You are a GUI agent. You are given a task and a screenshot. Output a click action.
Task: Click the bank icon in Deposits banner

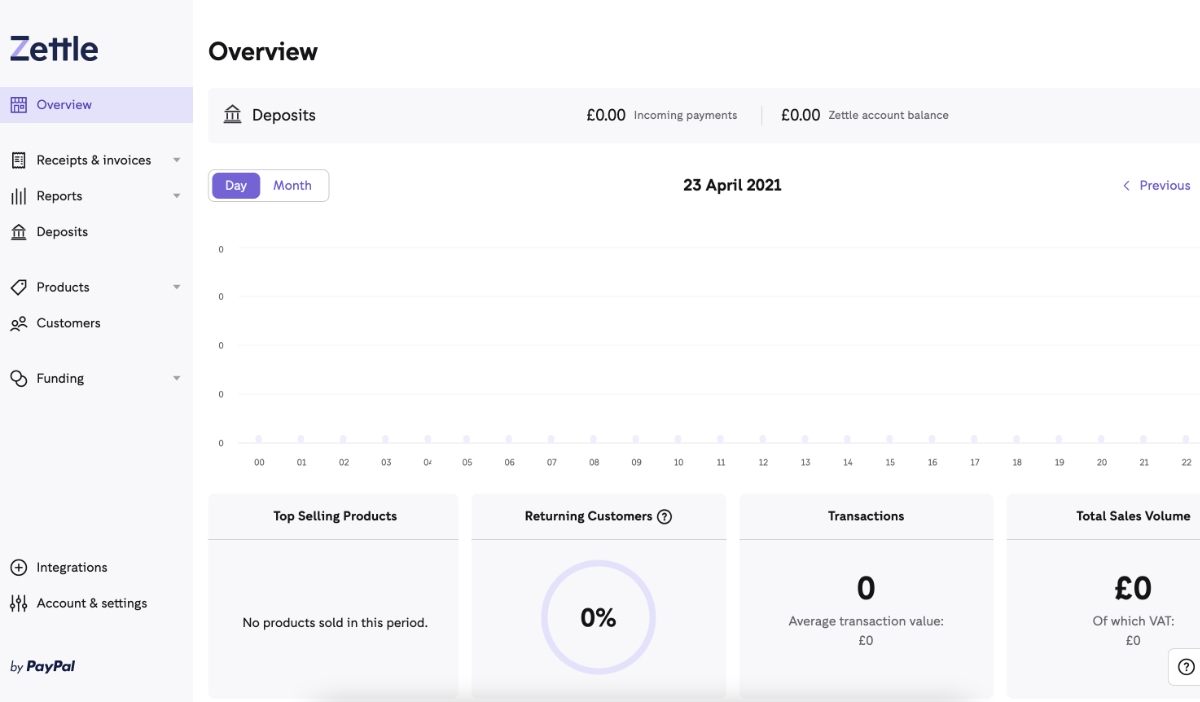(233, 114)
